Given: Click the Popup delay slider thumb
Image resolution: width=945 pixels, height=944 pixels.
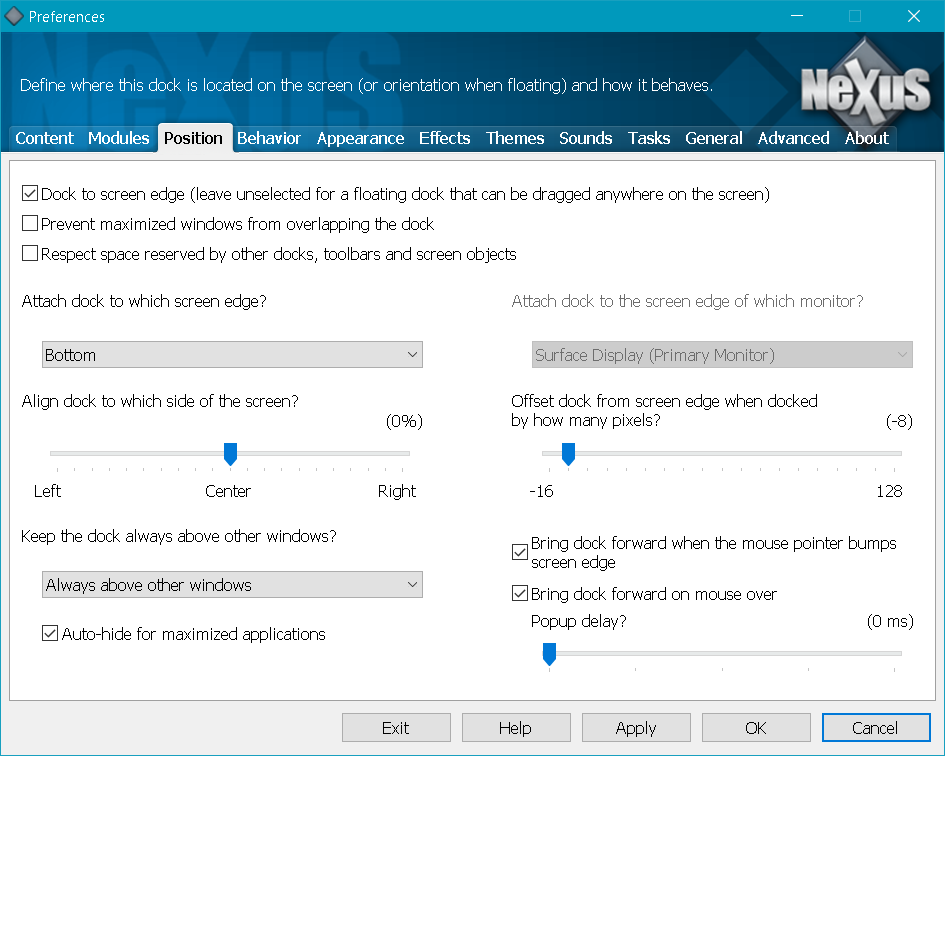Looking at the screenshot, I should point(549,654).
